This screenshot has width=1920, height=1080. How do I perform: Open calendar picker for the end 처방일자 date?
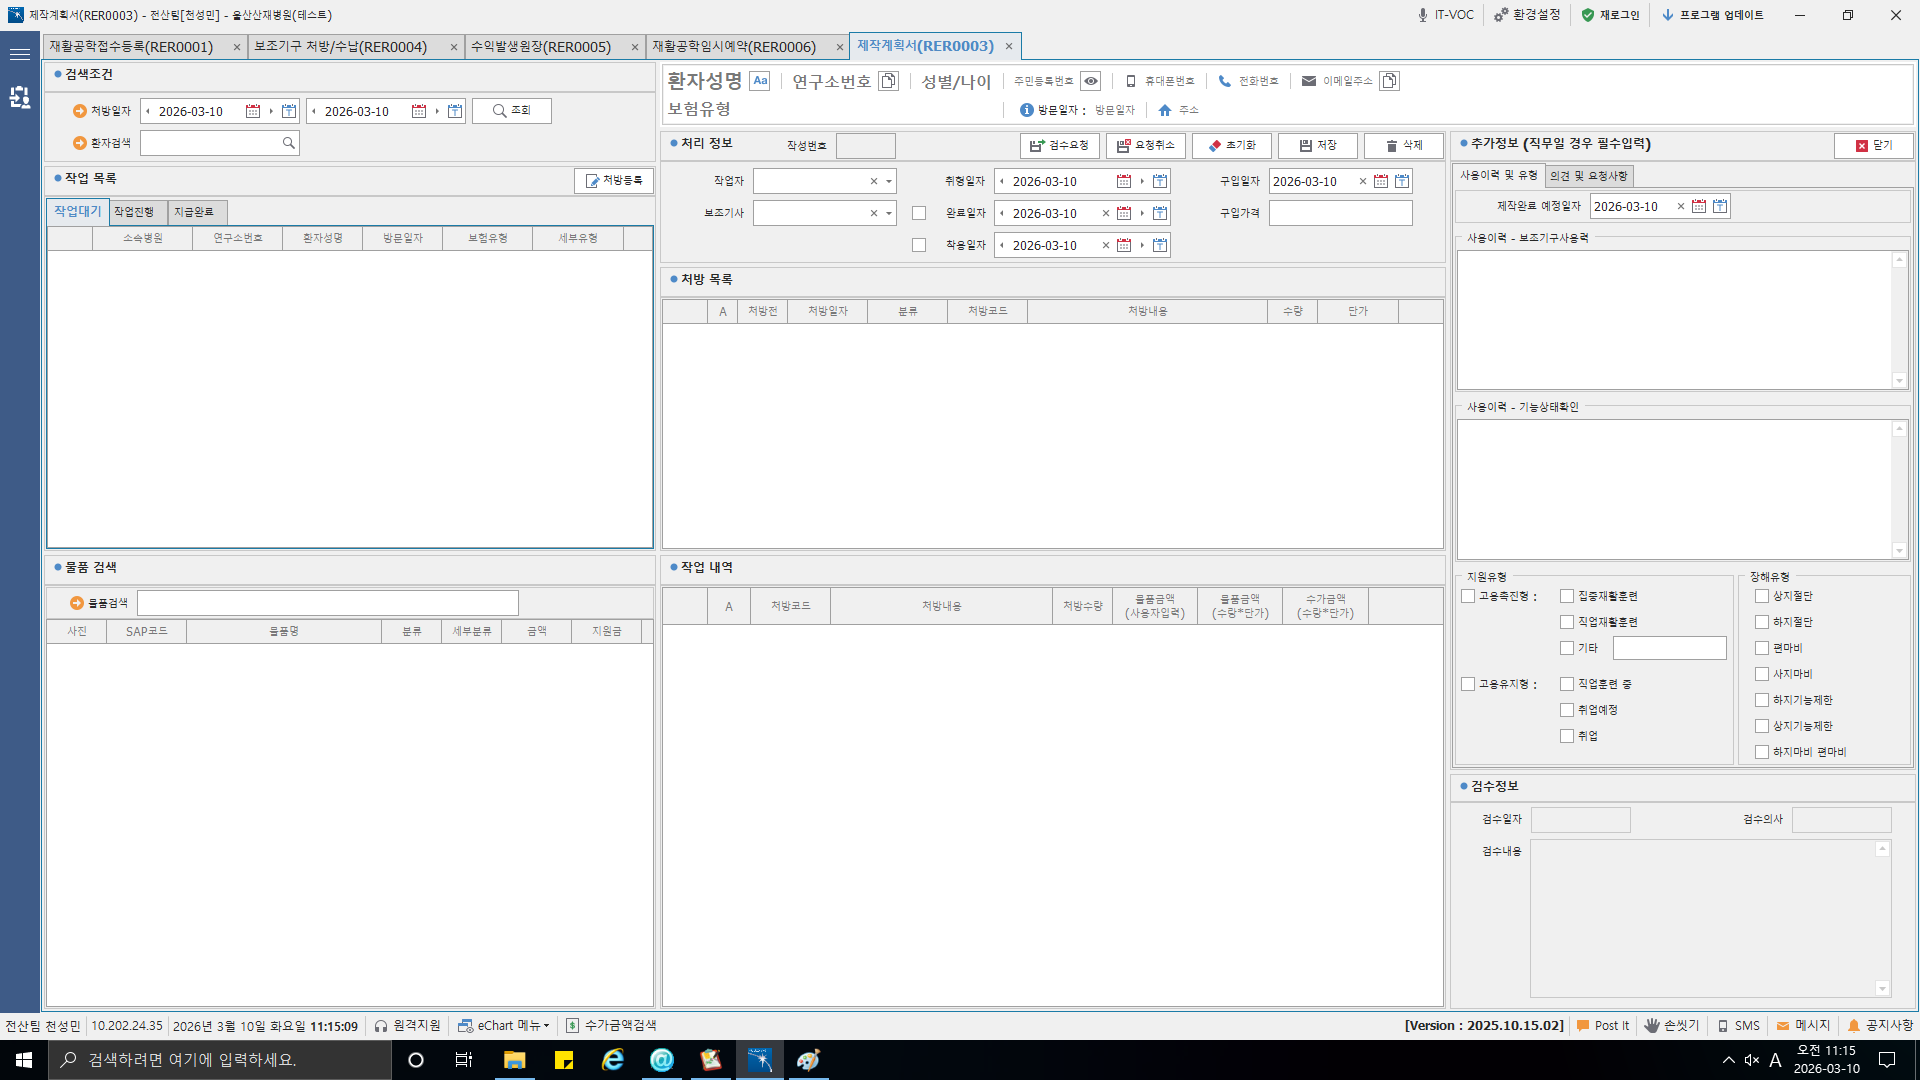(x=419, y=111)
